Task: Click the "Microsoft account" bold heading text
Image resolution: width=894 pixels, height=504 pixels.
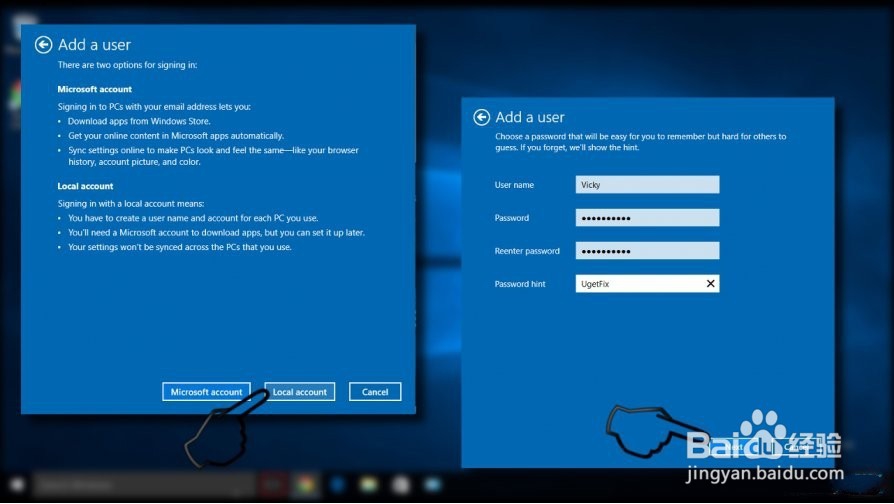Action: [x=95, y=90]
